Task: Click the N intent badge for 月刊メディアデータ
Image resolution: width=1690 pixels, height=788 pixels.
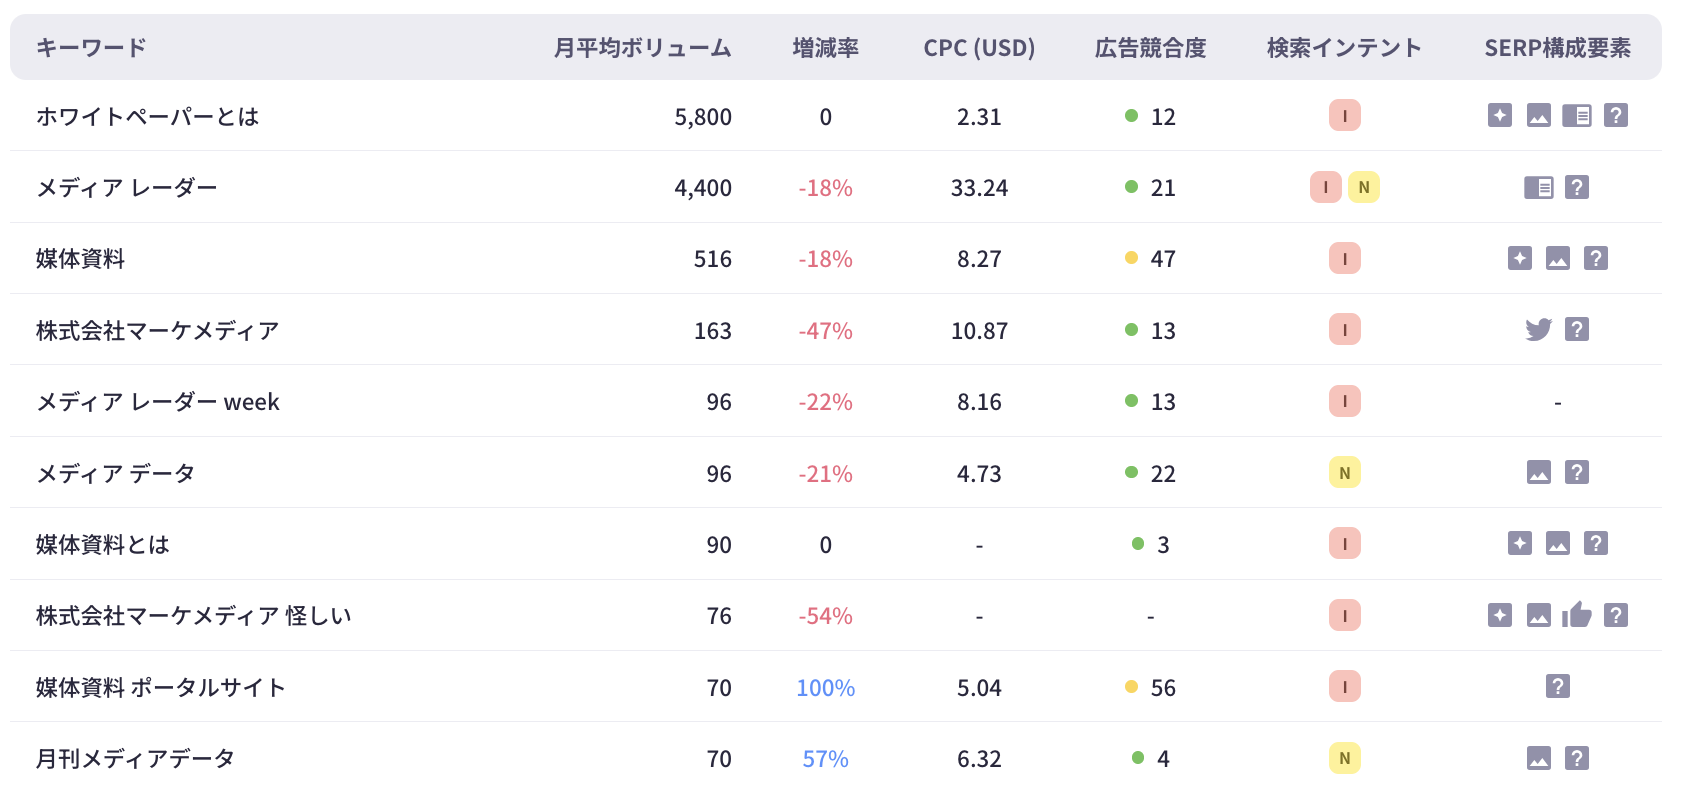Action: click(1344, 758)
